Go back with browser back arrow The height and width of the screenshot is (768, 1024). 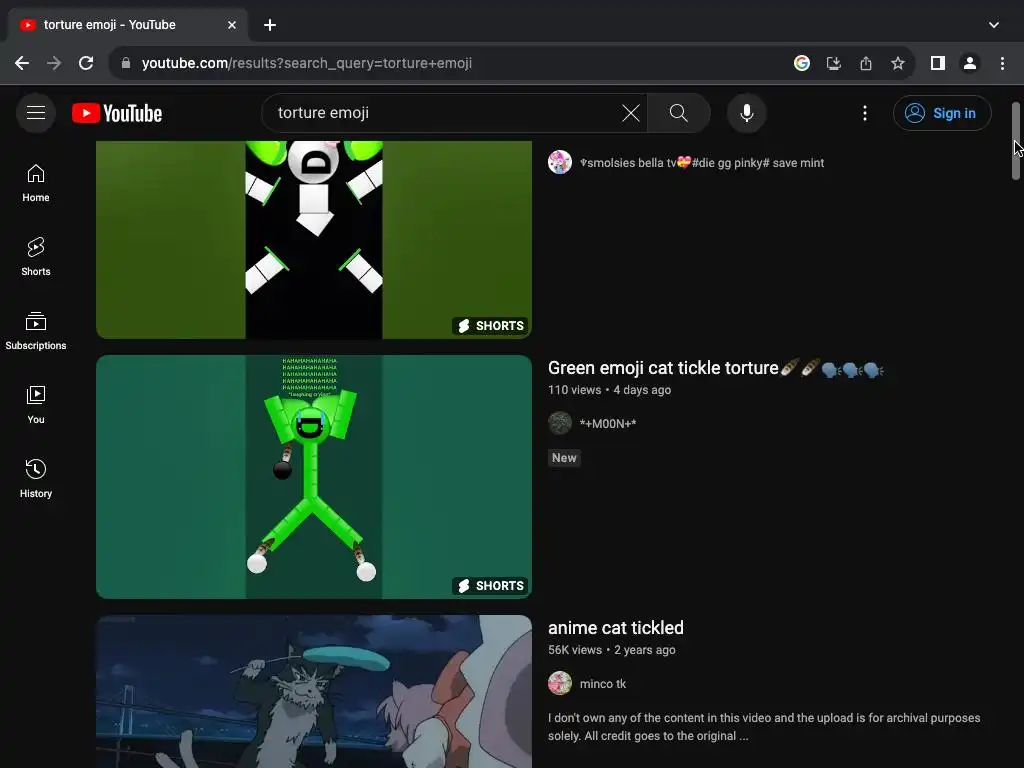[x=22, y=63]
